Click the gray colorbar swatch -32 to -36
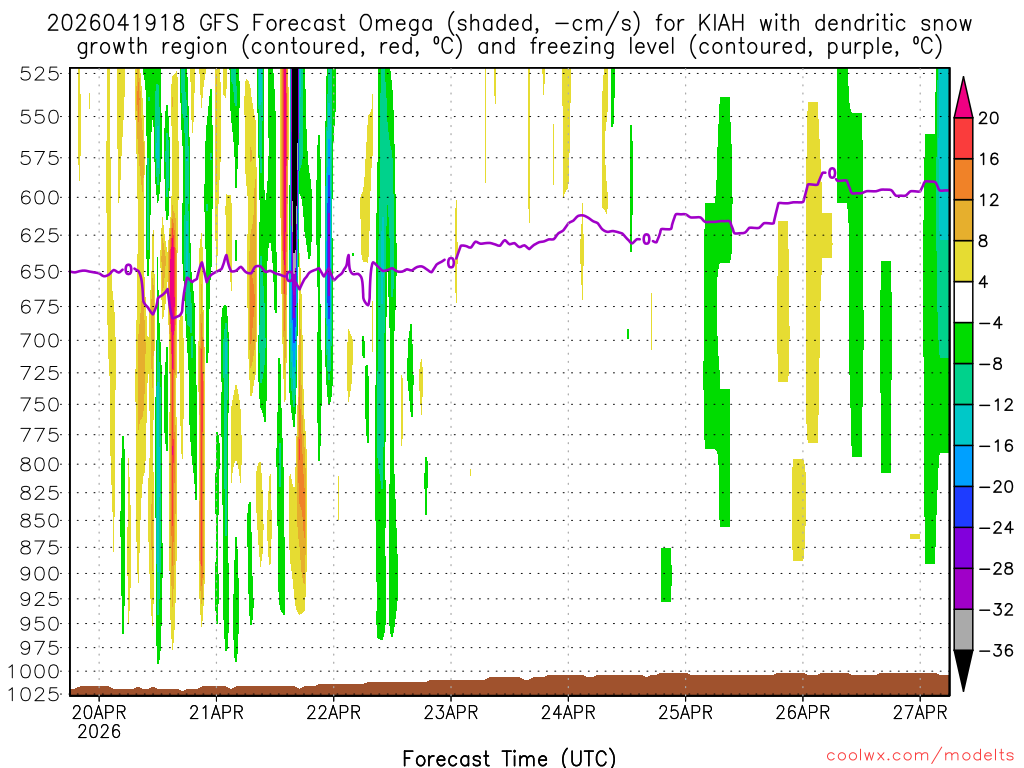Image resolution: width=1024 pixels, height=768 pixels. tap(963, 630)
